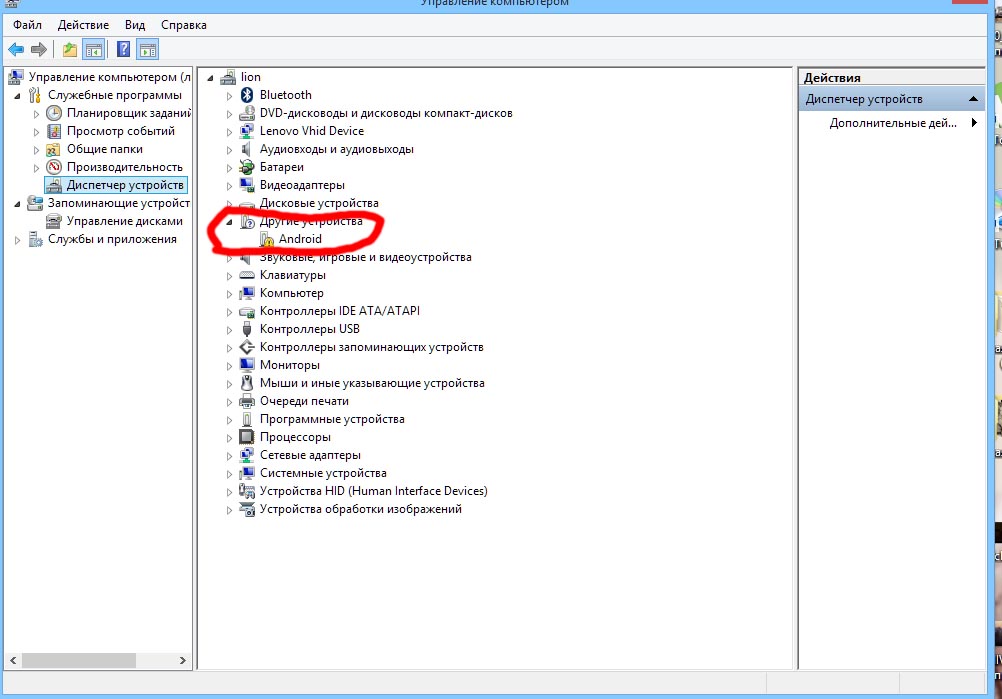
Task: Click the left pane scroll-right arrow
Action: click(x=182, y=660)
